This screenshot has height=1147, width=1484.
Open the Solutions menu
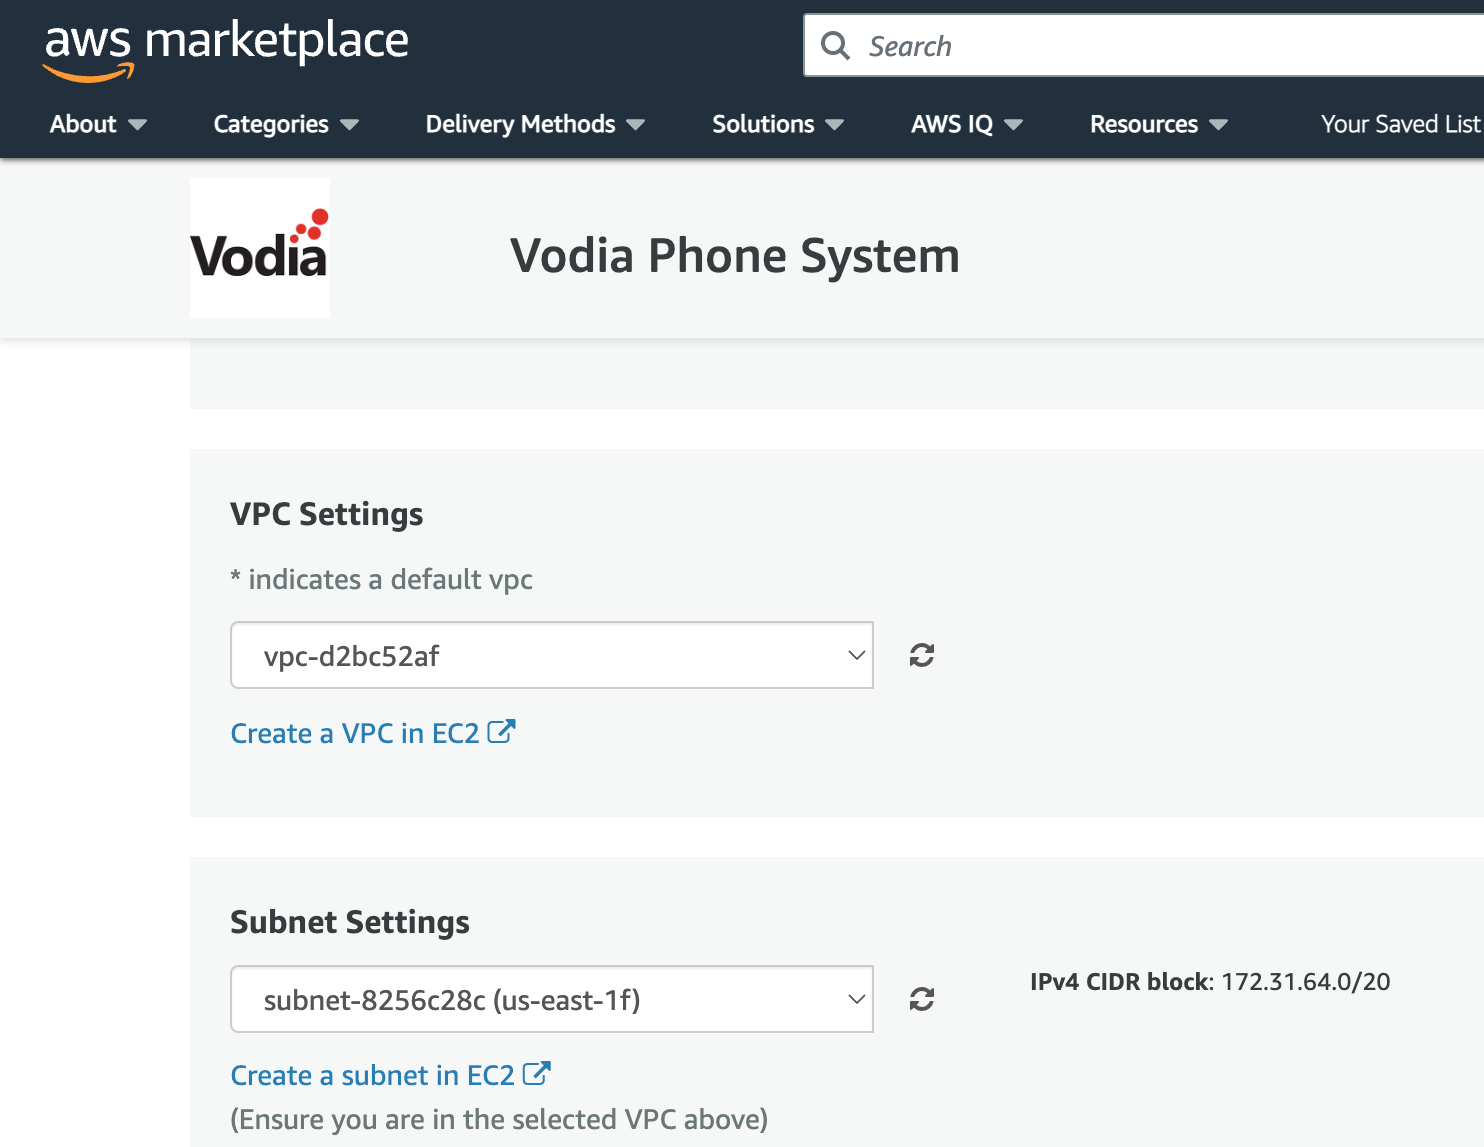click(778, 124)
